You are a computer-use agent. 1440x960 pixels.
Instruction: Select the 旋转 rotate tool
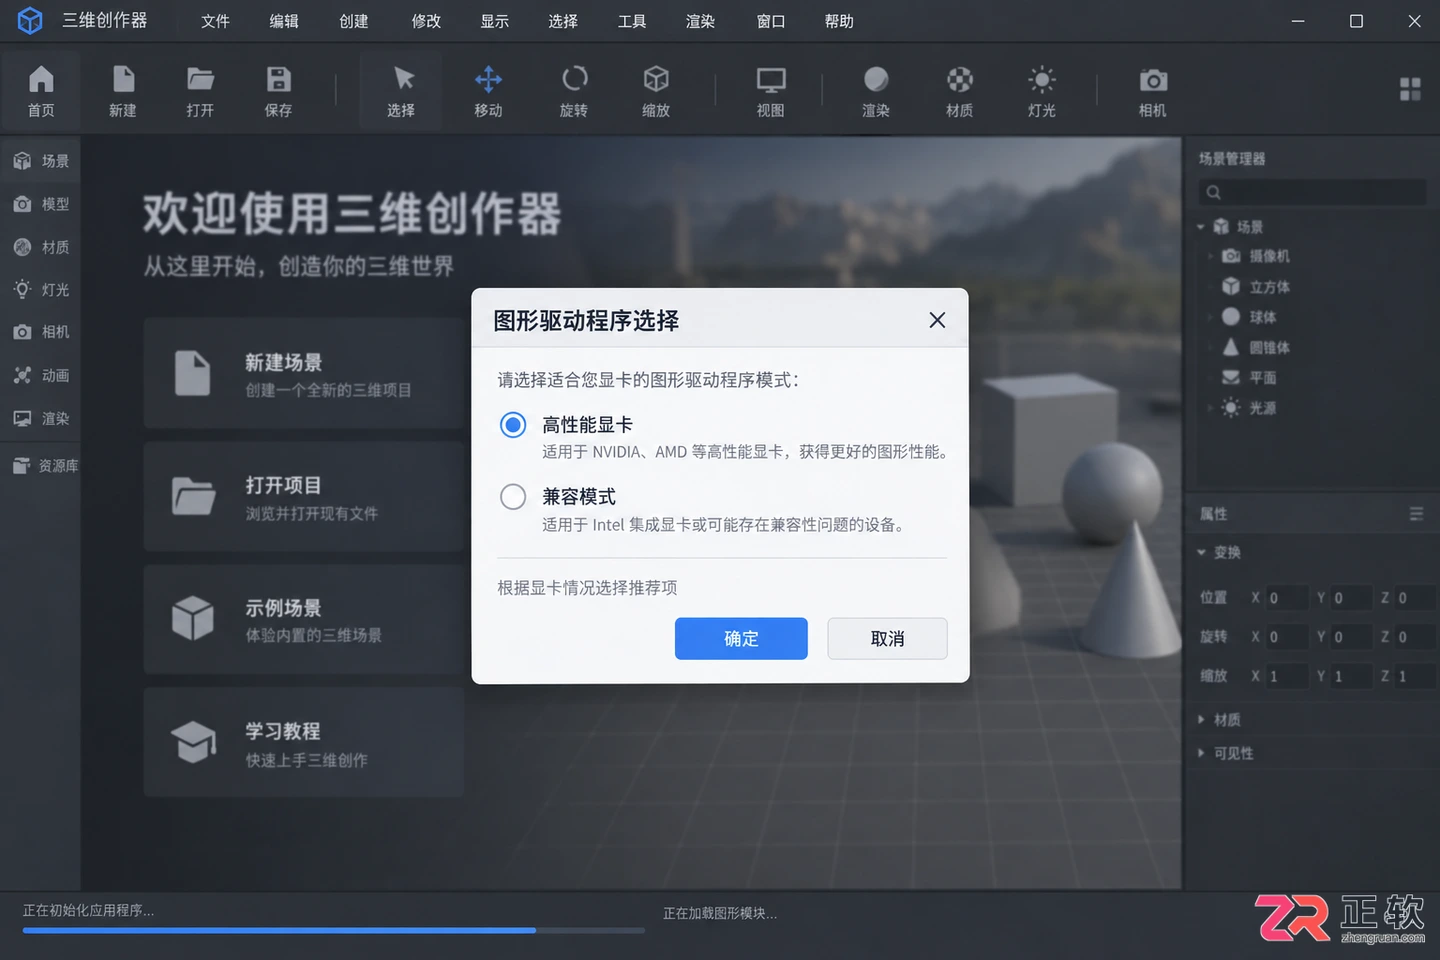(x=574, y=79)
